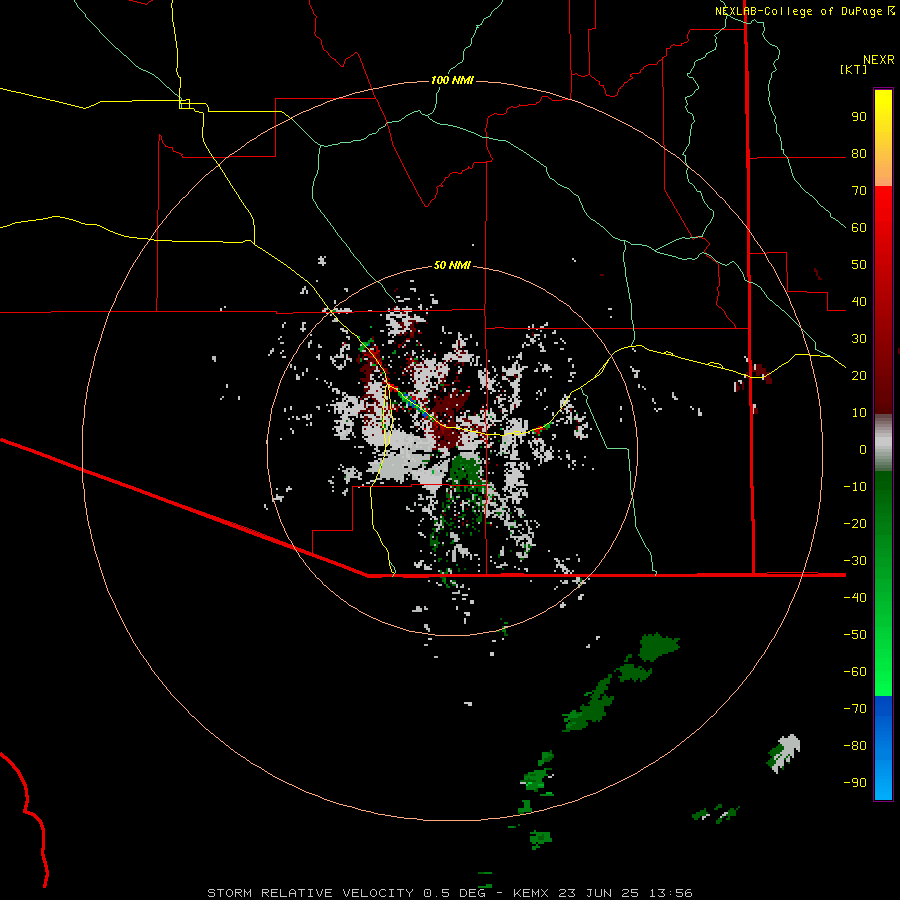
Task: Click the -20 value on the color scale
Action: 855,523
